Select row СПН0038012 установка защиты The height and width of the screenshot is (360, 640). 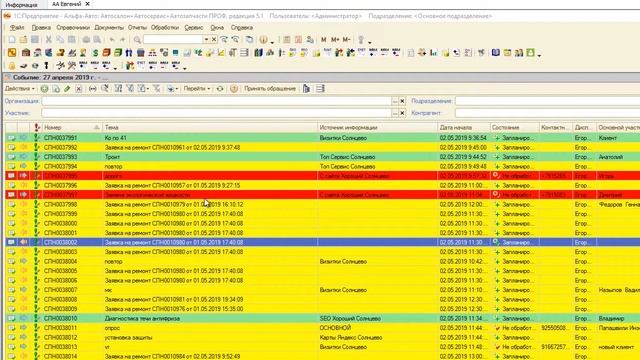coord(322,338)
